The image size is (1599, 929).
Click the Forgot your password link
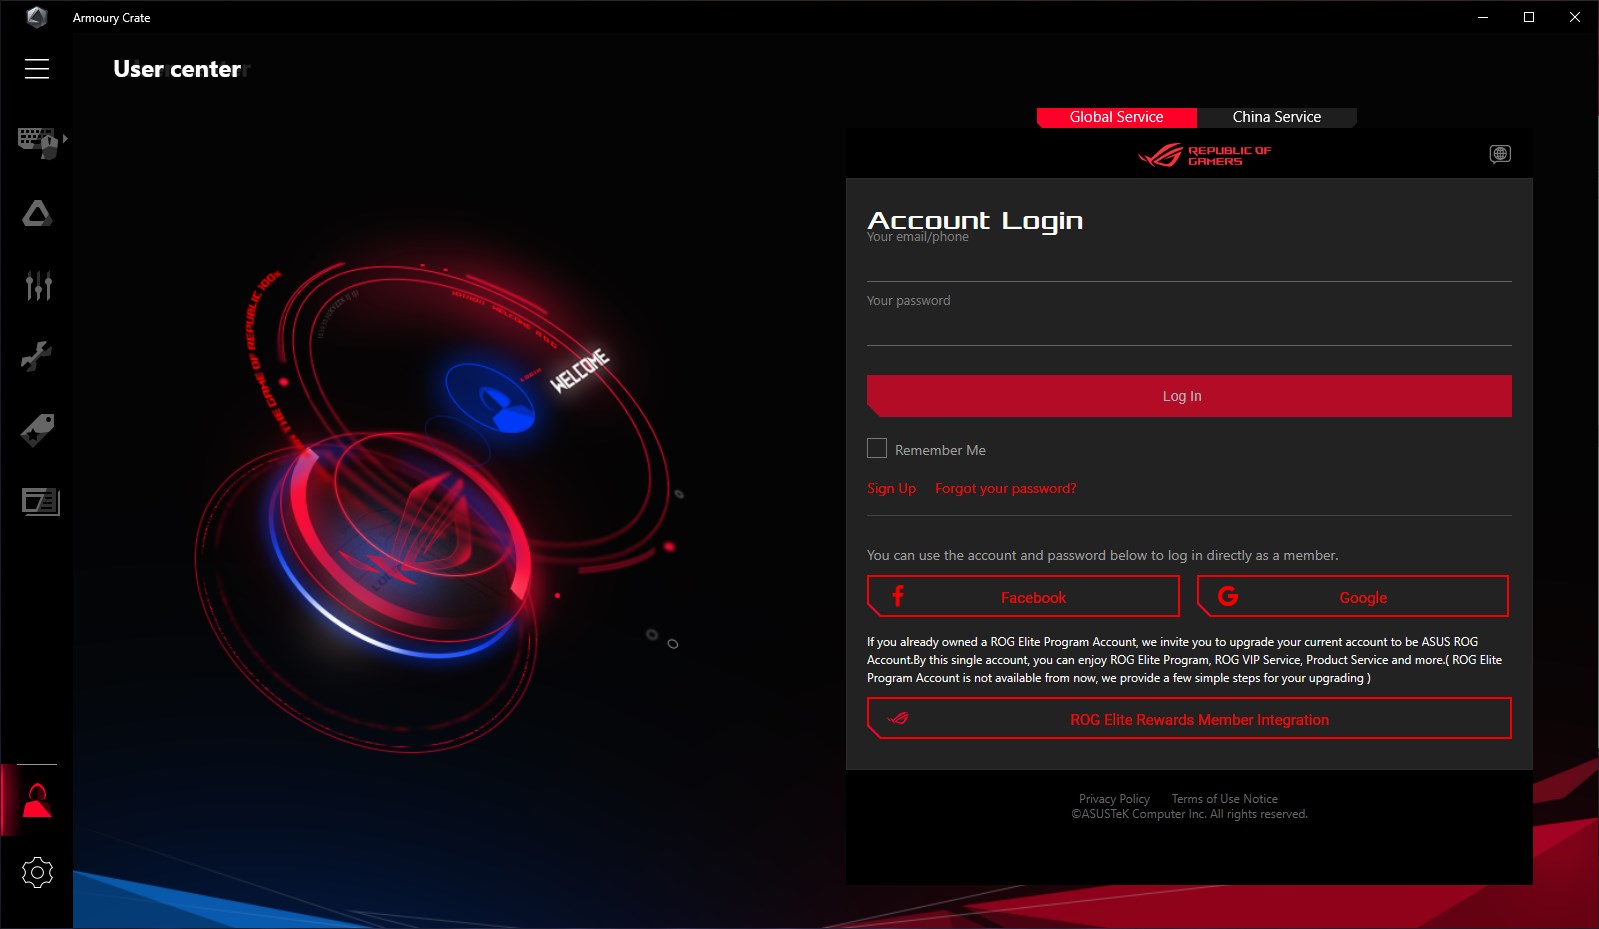(x=1006, y=488)
